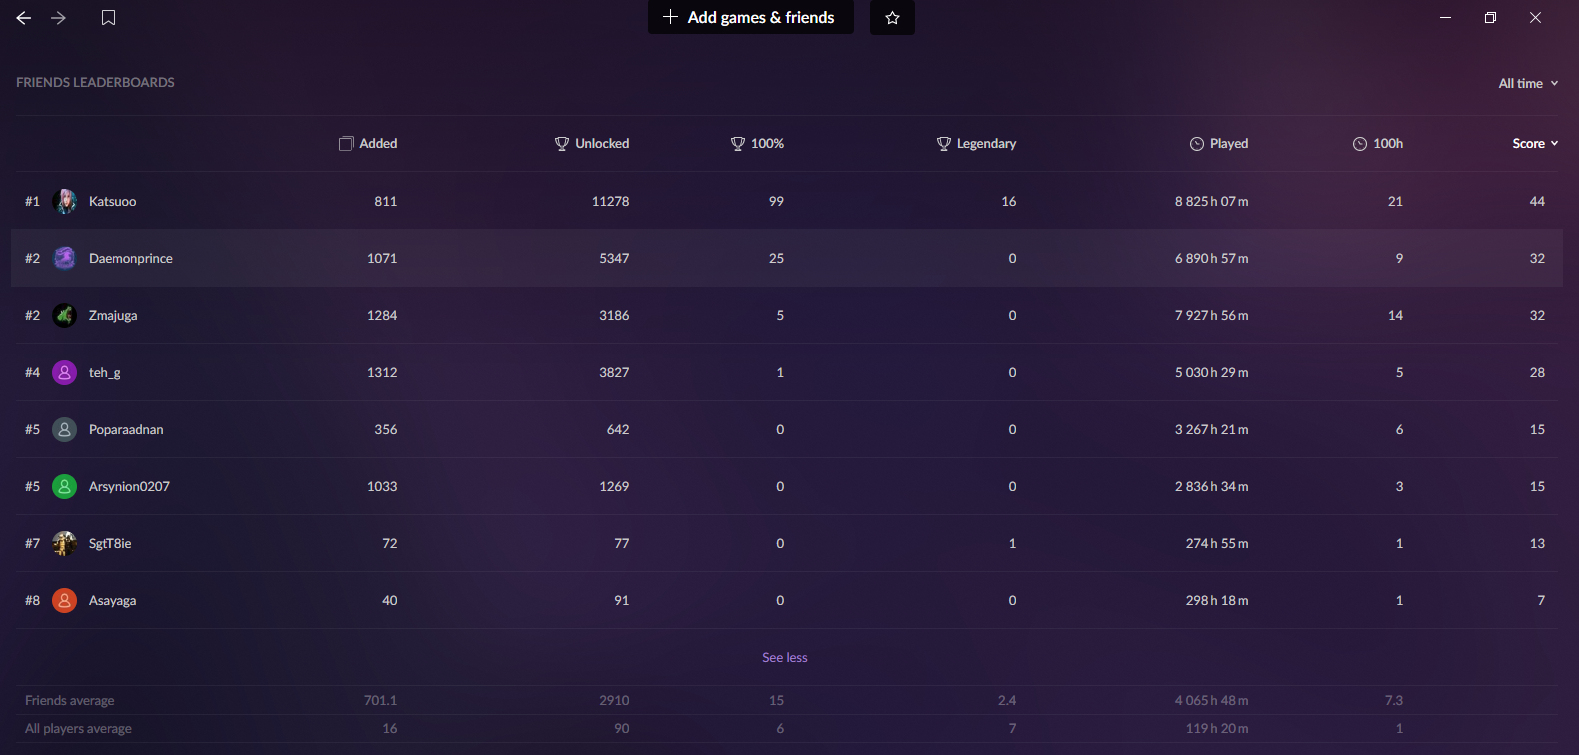1579x755 pixels.
Task: Click the star icon button
Action: (892, 18)
